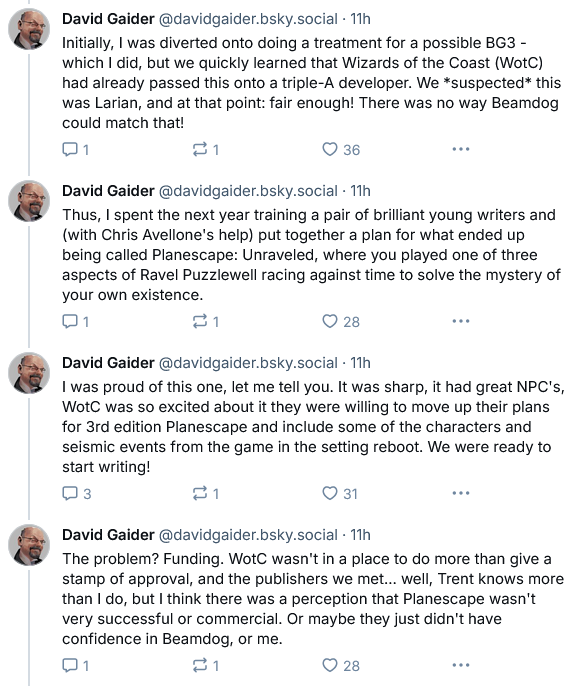Like the post with 36 likes
Screen dimensions: 584x686
coord(341,150)
